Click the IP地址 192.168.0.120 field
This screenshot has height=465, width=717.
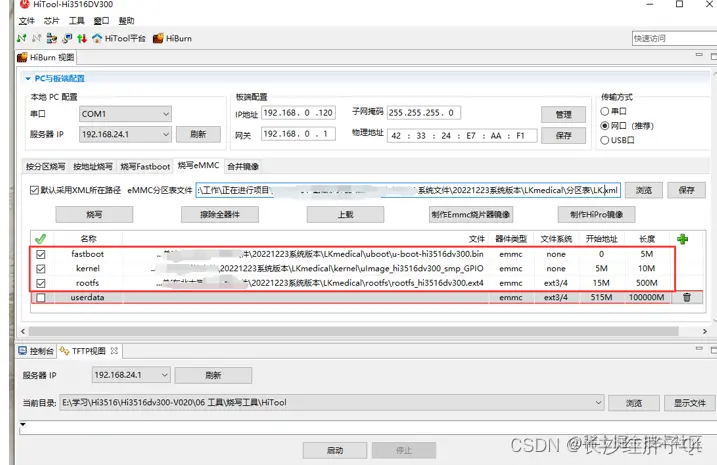click(x=298, y=113)
